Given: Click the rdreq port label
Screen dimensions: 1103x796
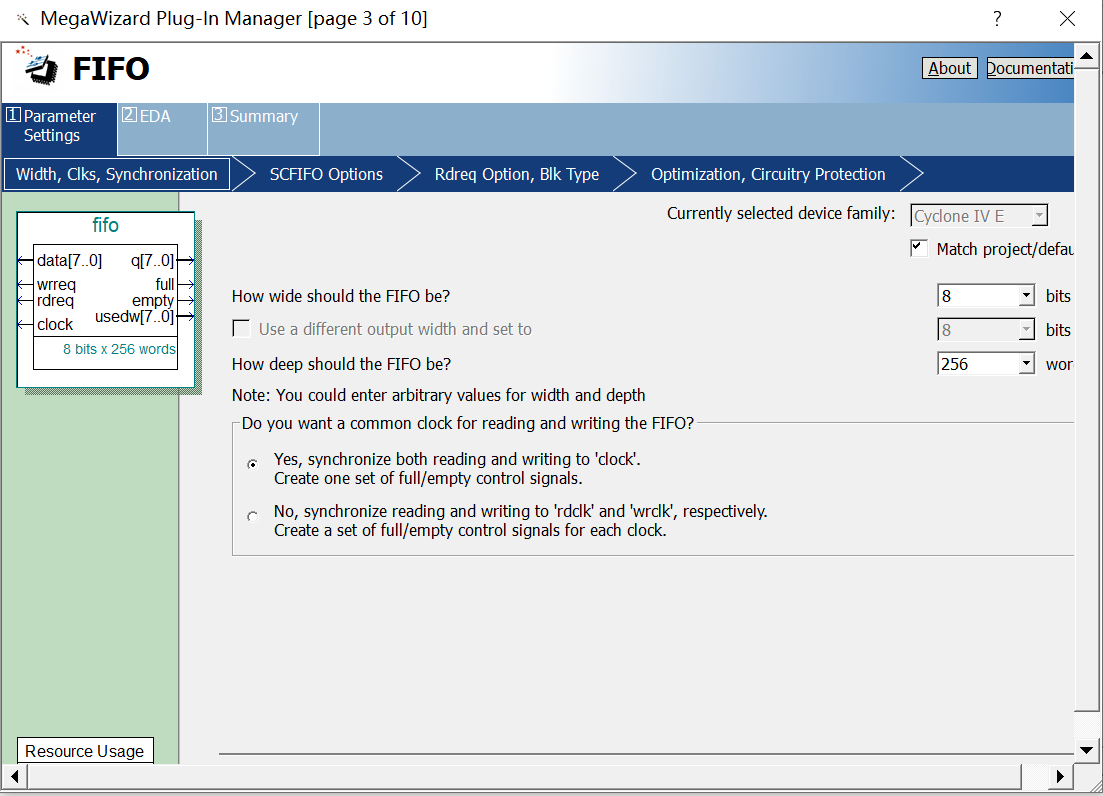Looking at the screenshot, I should (55, 301).
